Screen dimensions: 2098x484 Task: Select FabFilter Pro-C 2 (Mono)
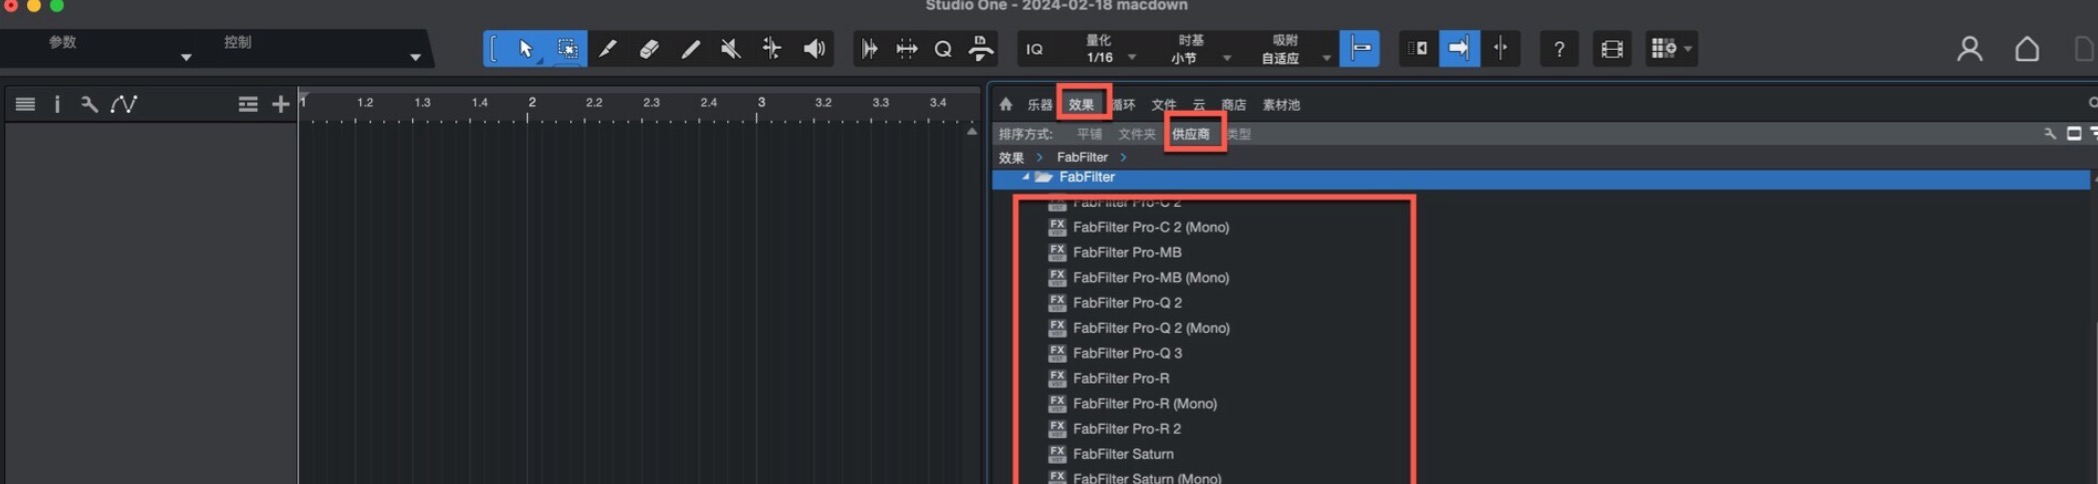[x=1151, y=227]
